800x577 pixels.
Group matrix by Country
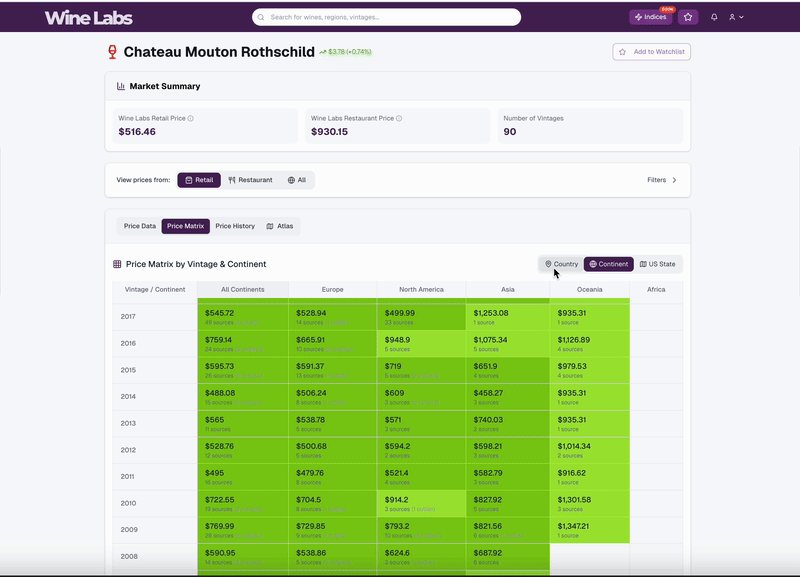[x=561, y=264]
